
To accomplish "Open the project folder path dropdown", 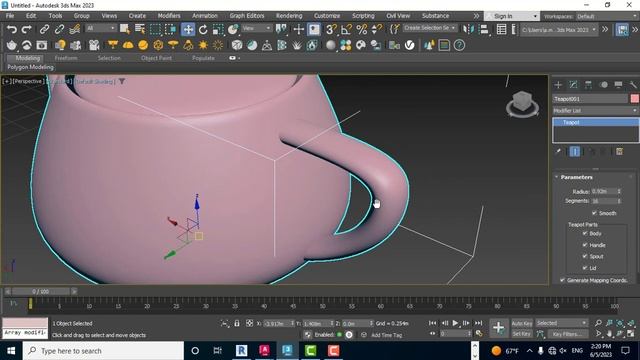I will (x=559, y=30).
